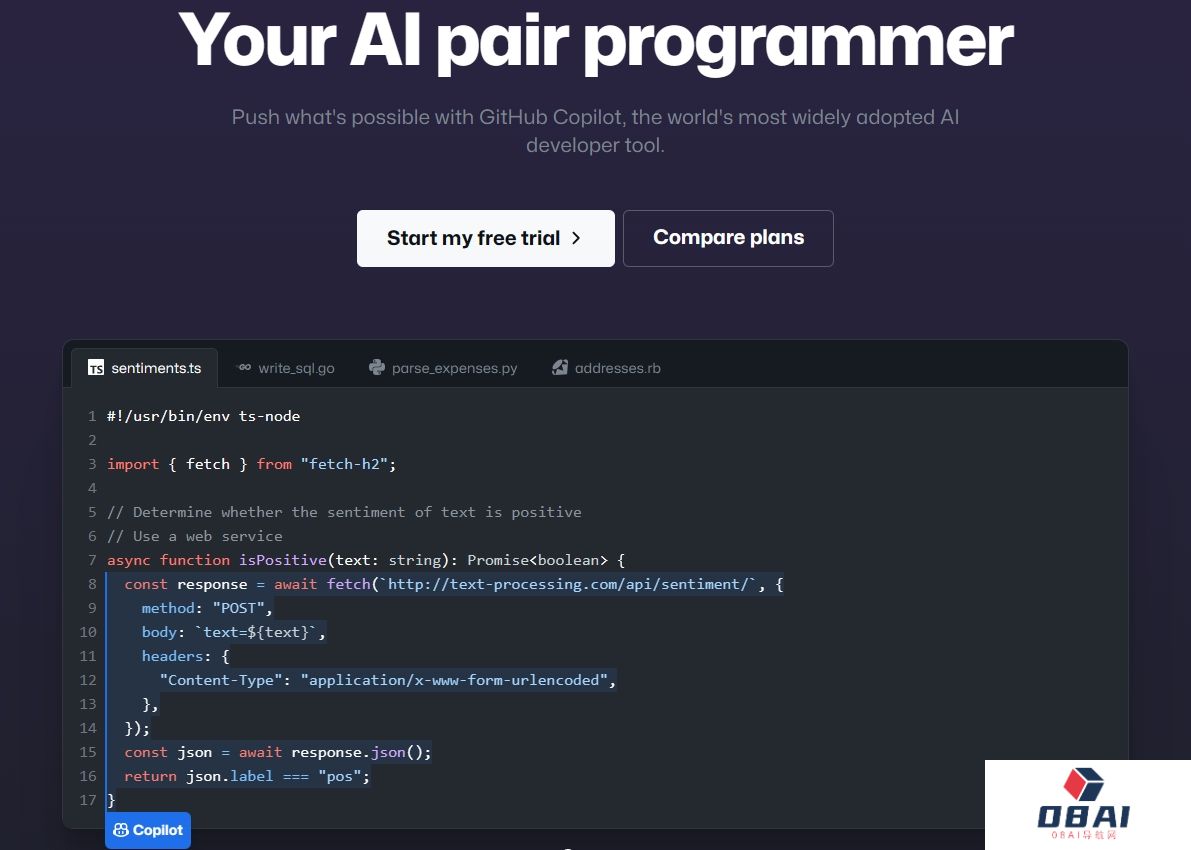Click the TypeScript icon beside sentiments.ts
Viewport: 1191px width, 850px height.
pyautogui.click(x=96, y=368)
